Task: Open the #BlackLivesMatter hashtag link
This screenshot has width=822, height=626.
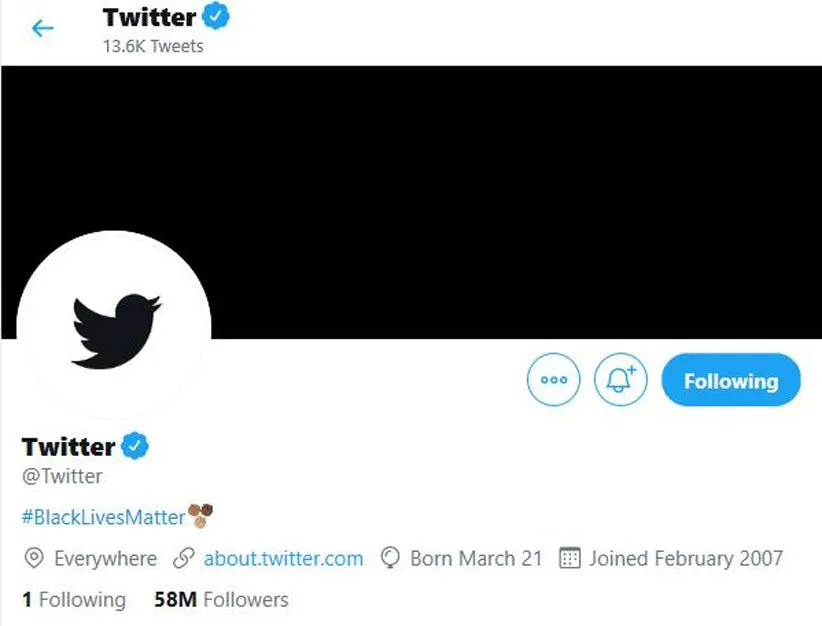Action: coord(103,517)
